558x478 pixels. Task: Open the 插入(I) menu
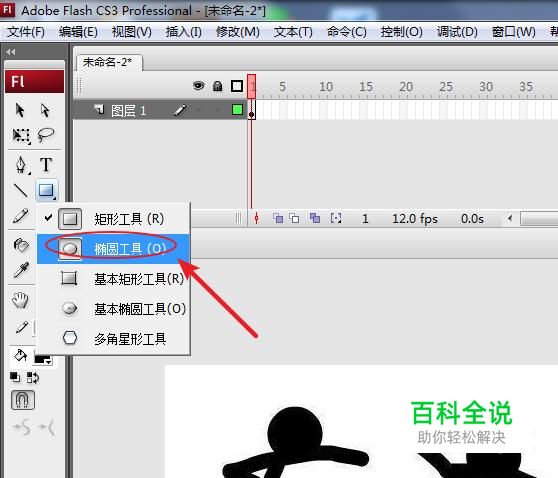[x=183, y=32]
